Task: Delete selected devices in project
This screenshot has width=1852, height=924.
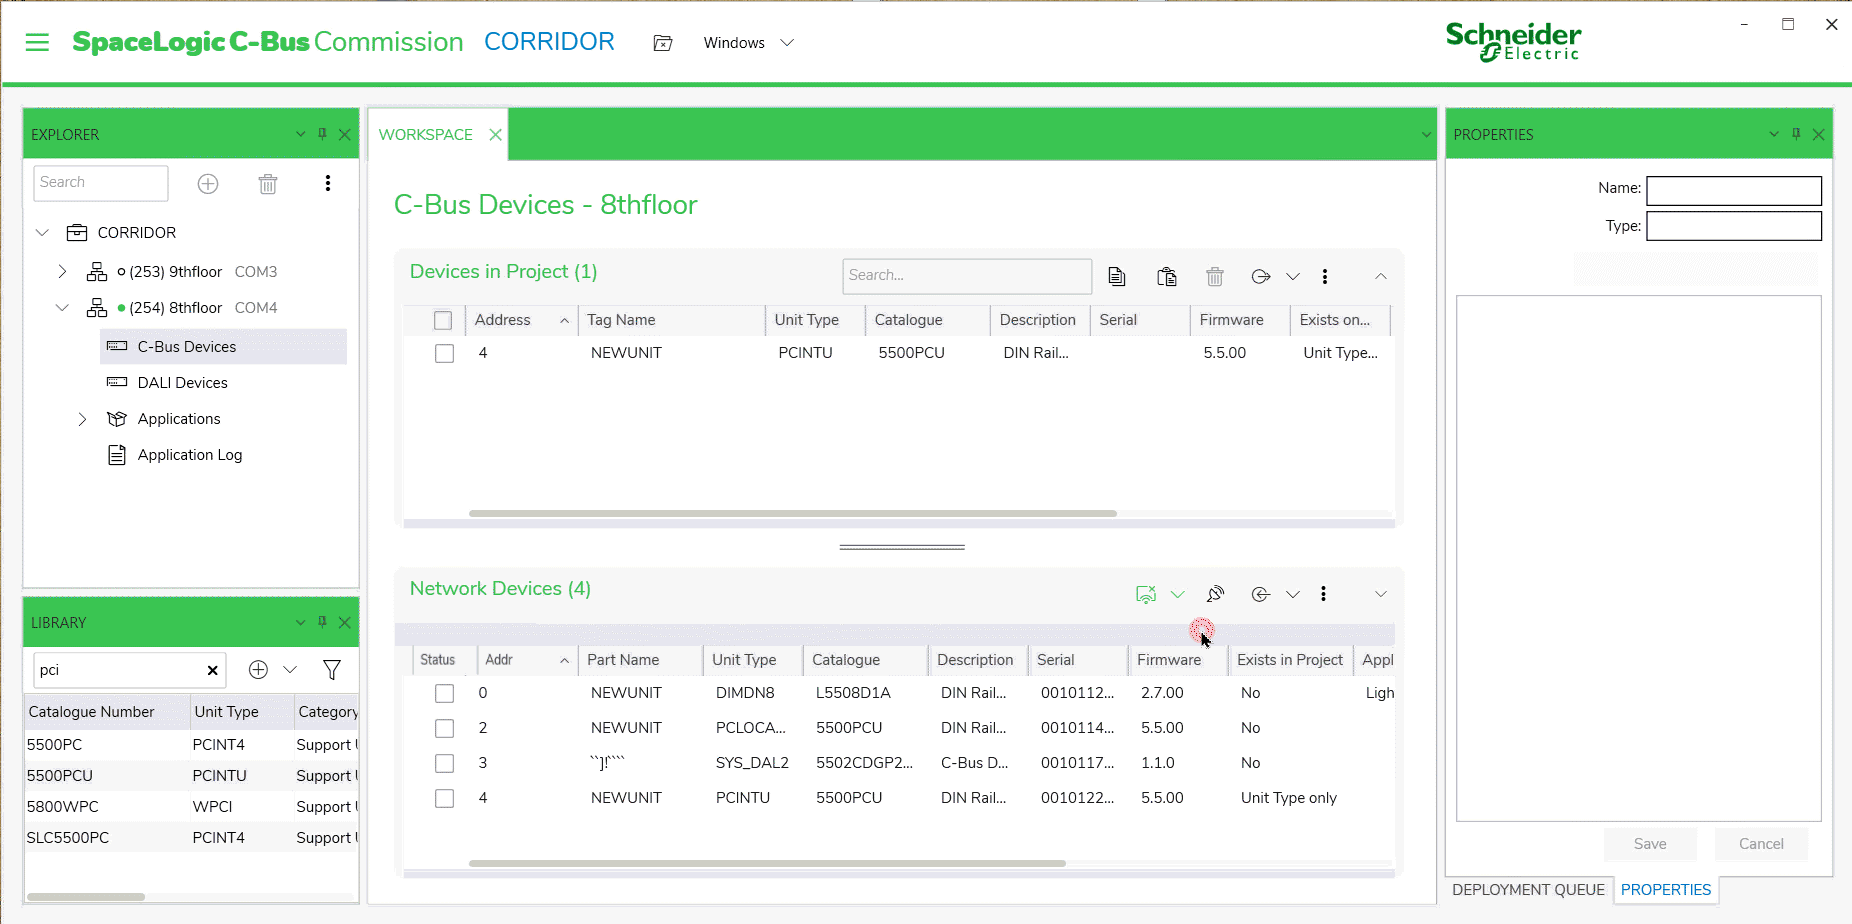Action: [x=1215, y=276]
